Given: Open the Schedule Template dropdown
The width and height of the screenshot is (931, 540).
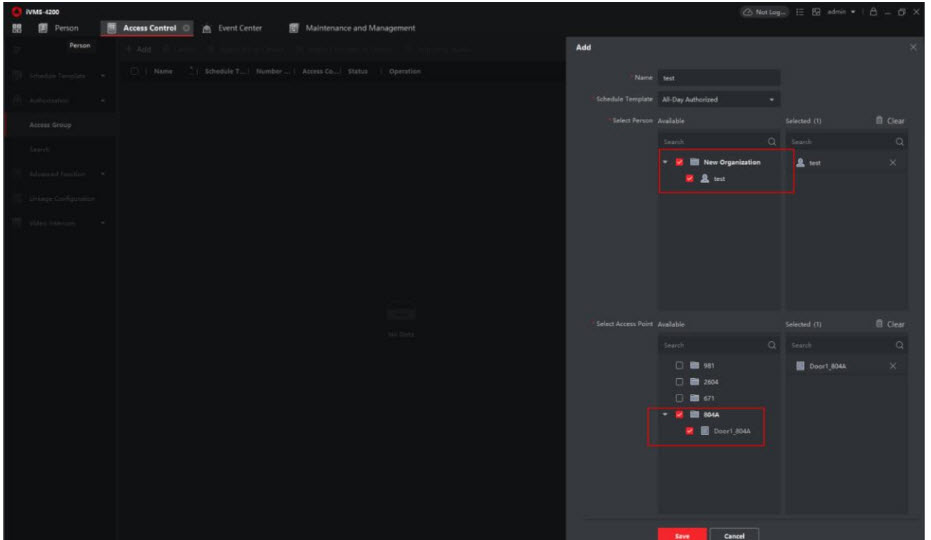Looking at the screenshot, I should (718, 99).
